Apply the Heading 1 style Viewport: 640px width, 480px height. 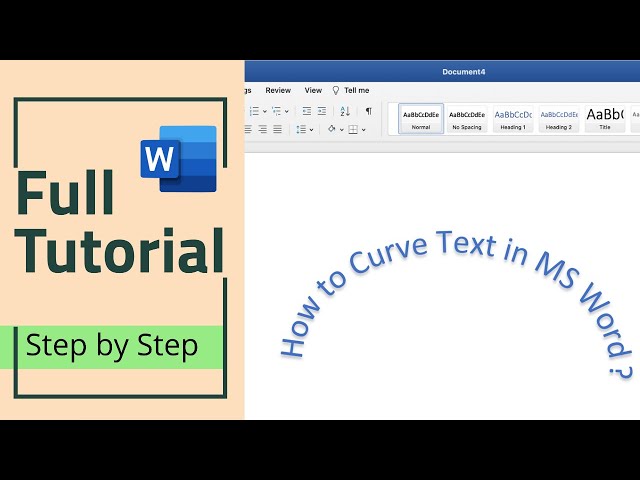[513, 118]
